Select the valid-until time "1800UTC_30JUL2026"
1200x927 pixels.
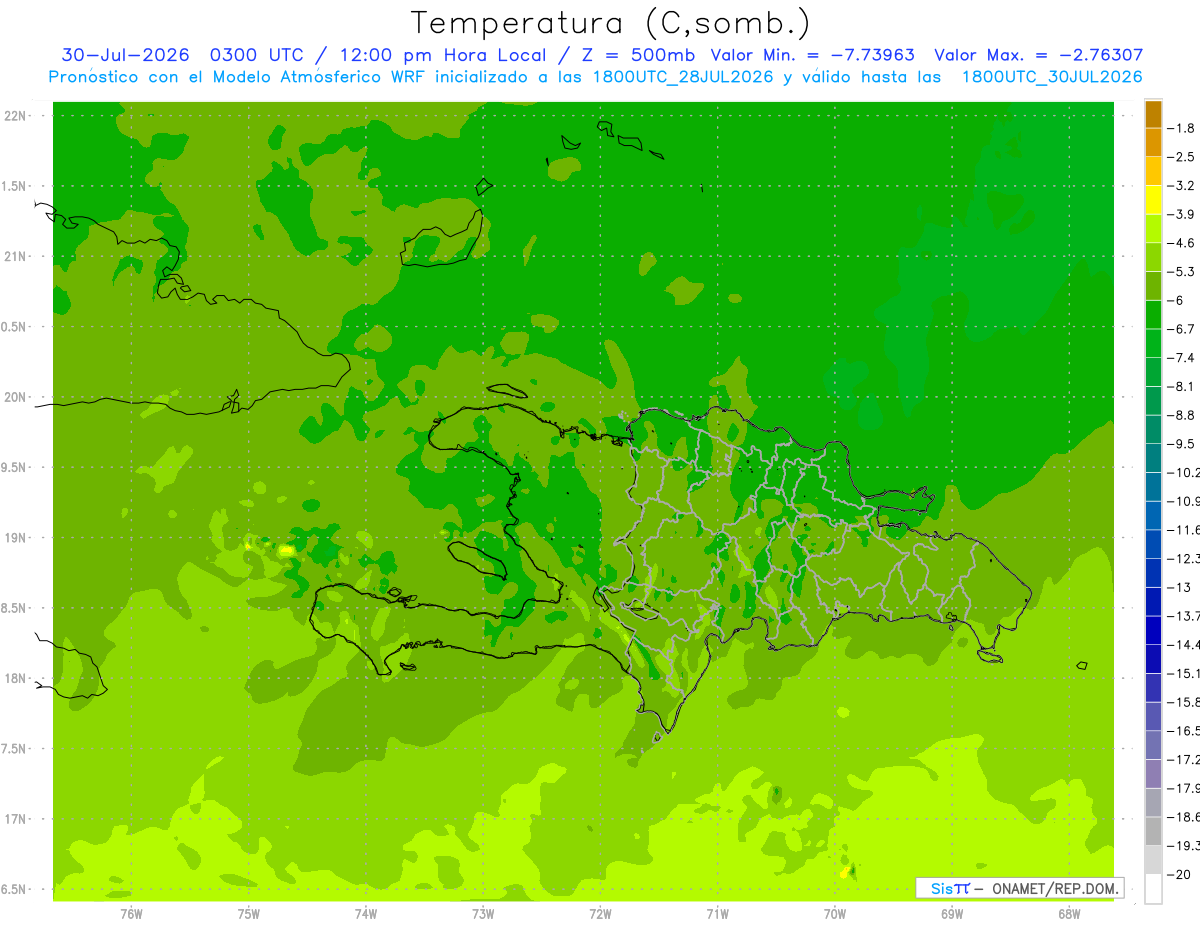[x=1052, y=77]
